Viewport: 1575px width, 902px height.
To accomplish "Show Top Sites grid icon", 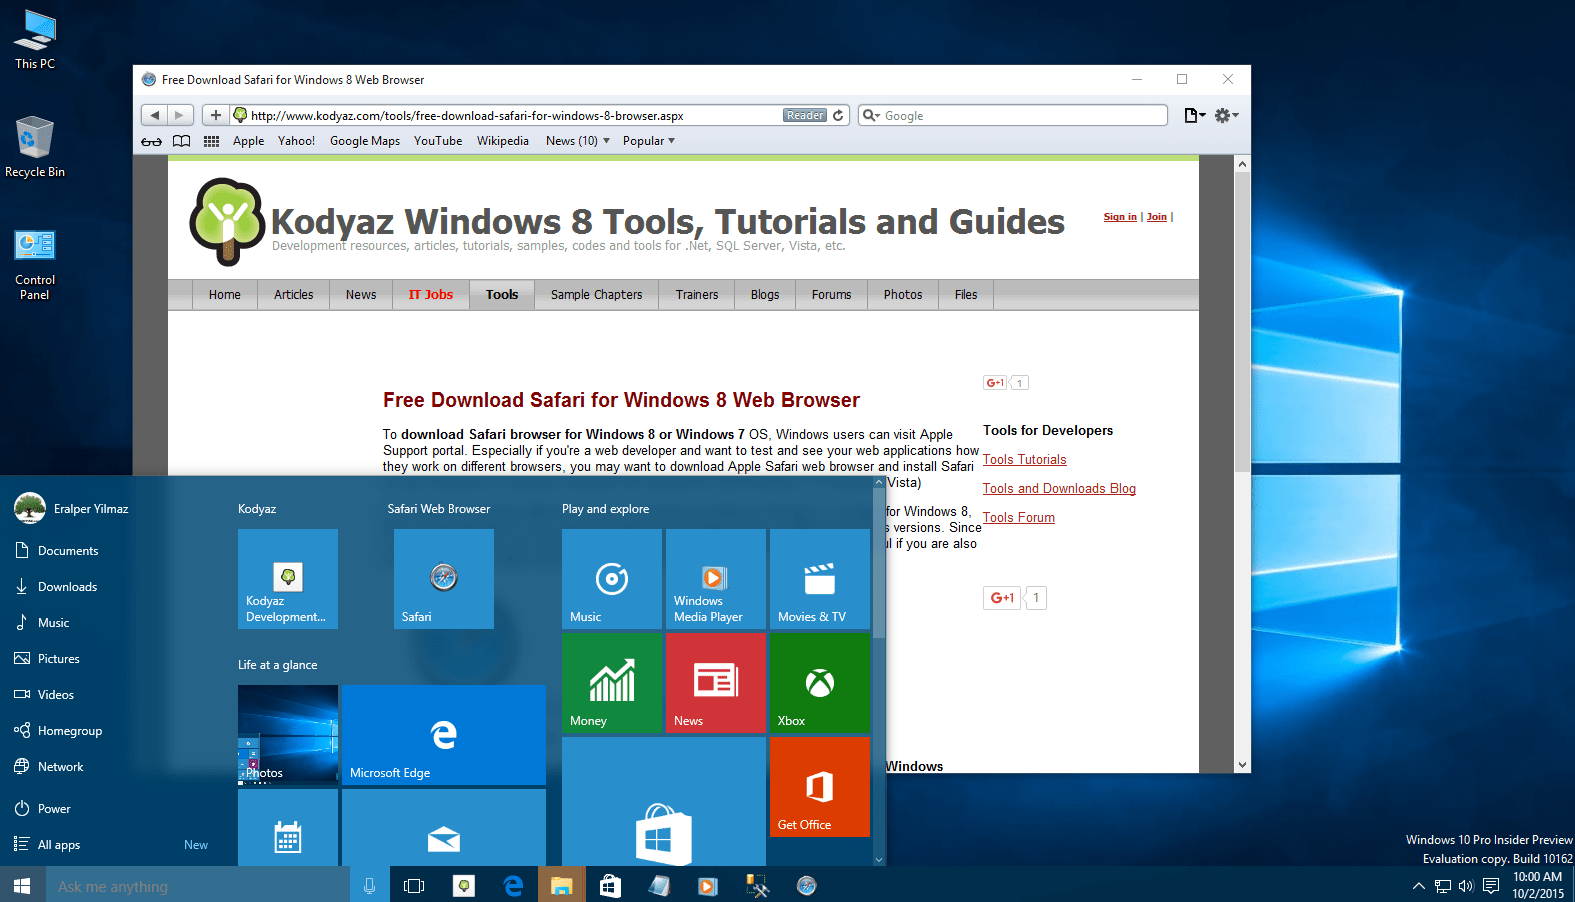I will 211,141.
